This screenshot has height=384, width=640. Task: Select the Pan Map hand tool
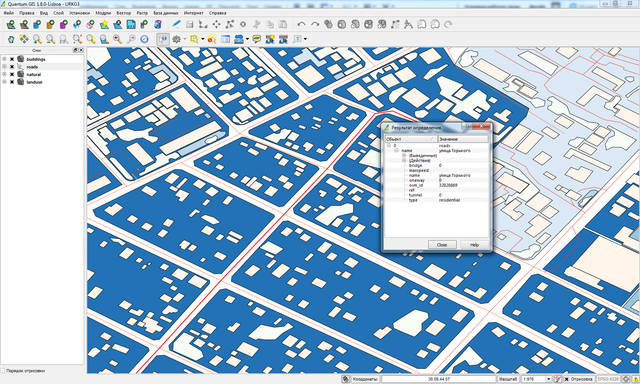point(11,39)
